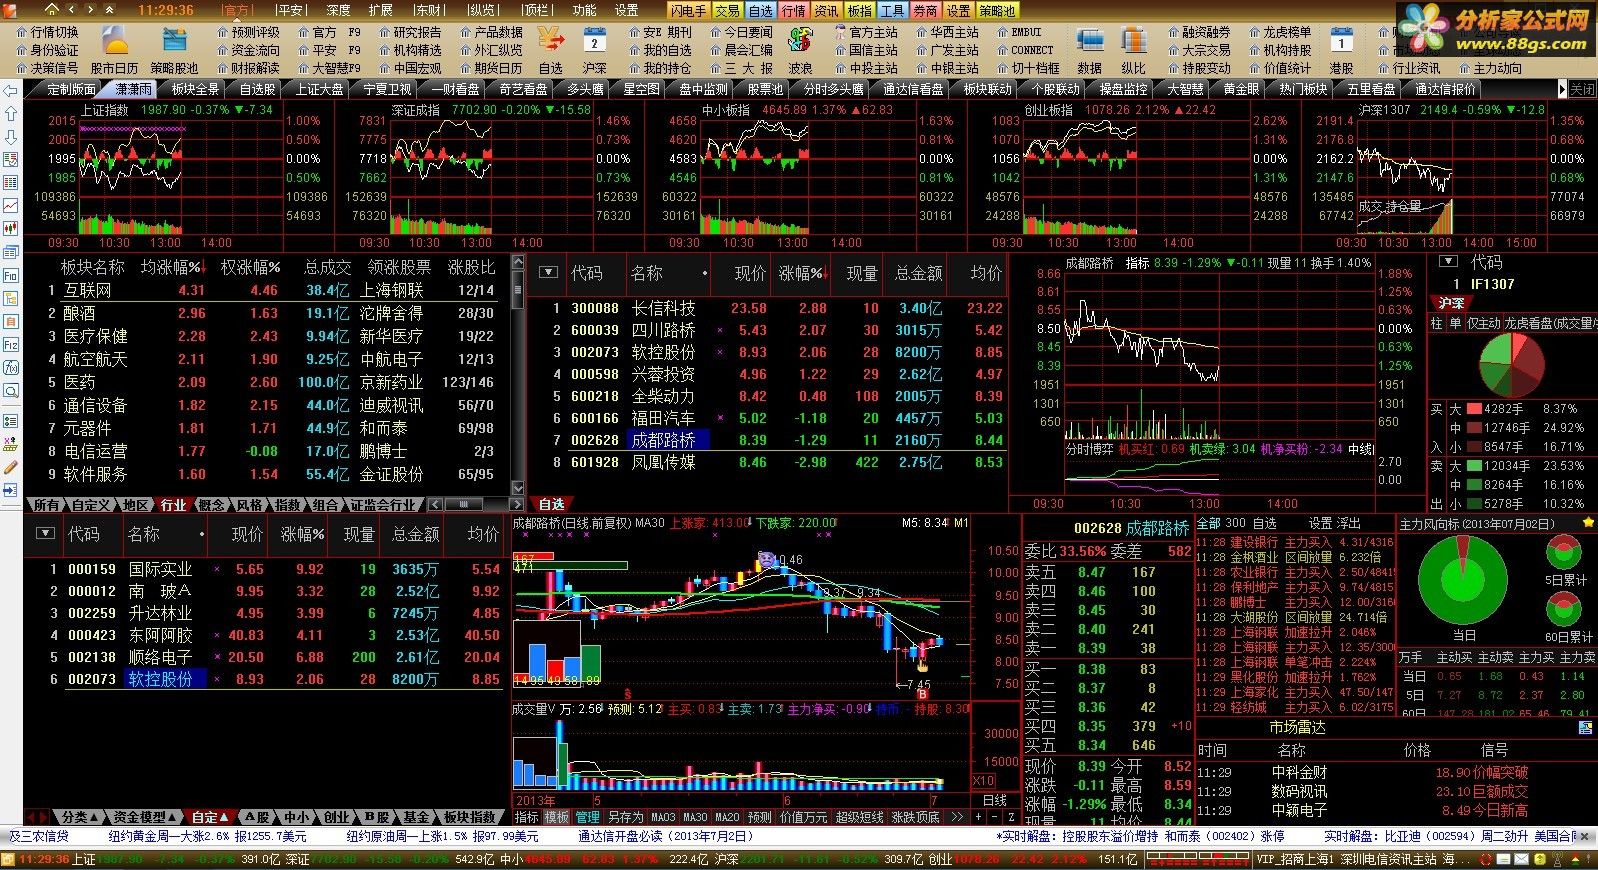
Task: Click the 策略池 button
Action: [997, 10]
